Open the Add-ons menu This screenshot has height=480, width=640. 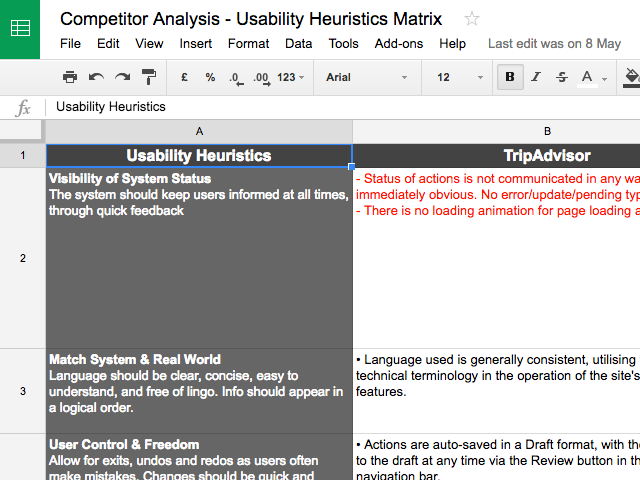399,43
